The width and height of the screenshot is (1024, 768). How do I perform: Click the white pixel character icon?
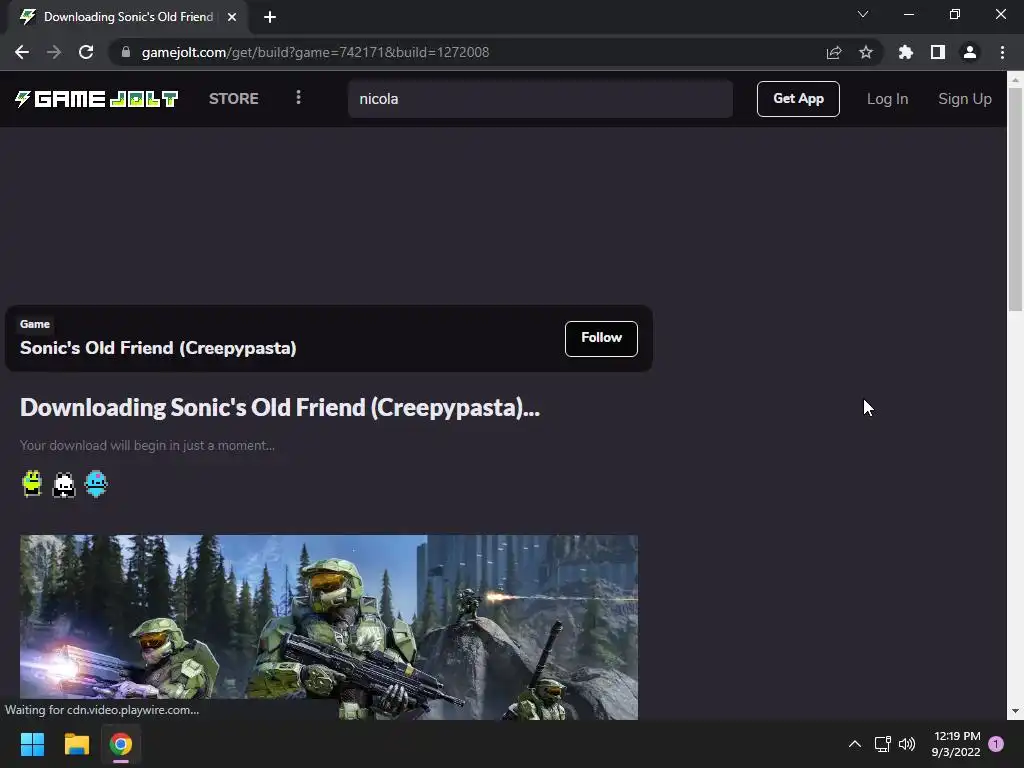64,485
